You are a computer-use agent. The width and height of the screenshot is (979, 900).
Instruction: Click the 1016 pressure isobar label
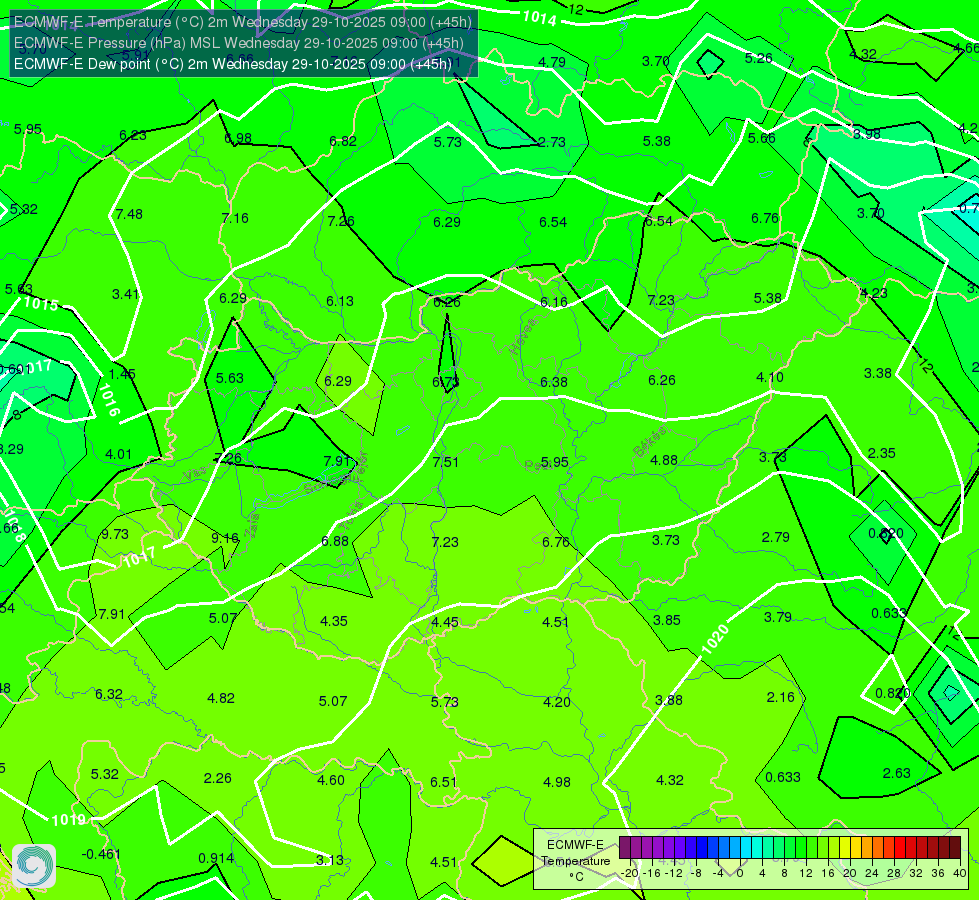pyautogui.click(x=109, y=400)
